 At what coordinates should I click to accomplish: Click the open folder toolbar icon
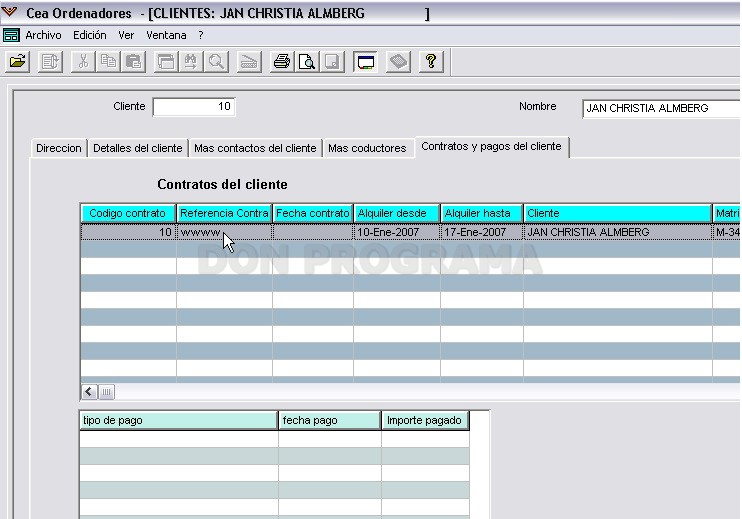[x=18, y=62]
